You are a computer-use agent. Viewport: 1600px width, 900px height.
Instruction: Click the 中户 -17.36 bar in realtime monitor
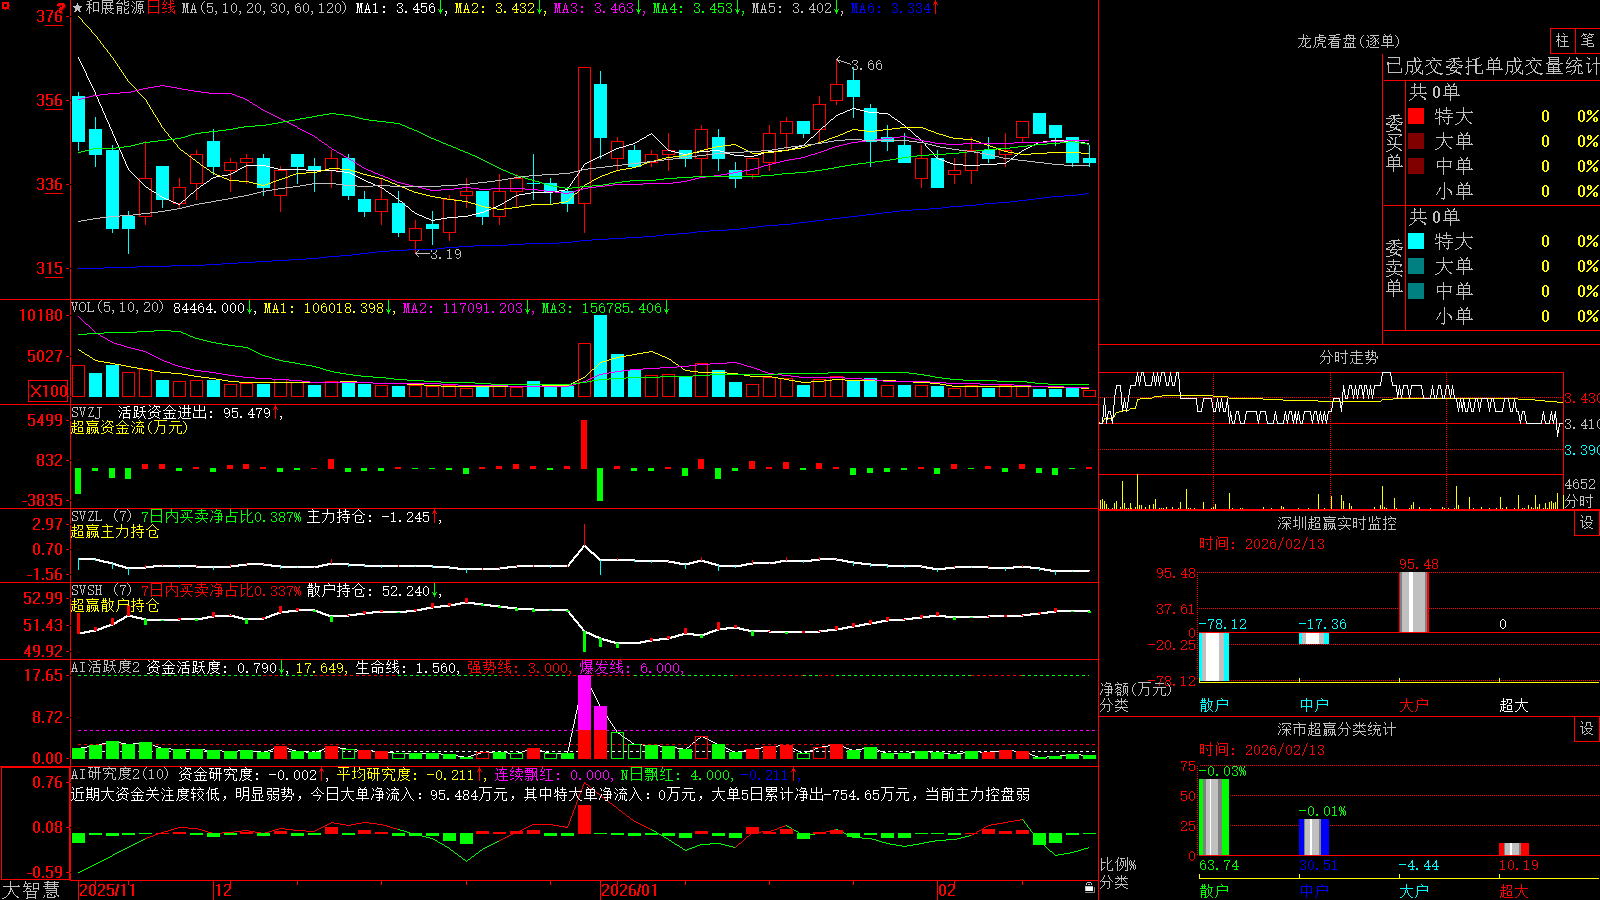coord(1314,638)
